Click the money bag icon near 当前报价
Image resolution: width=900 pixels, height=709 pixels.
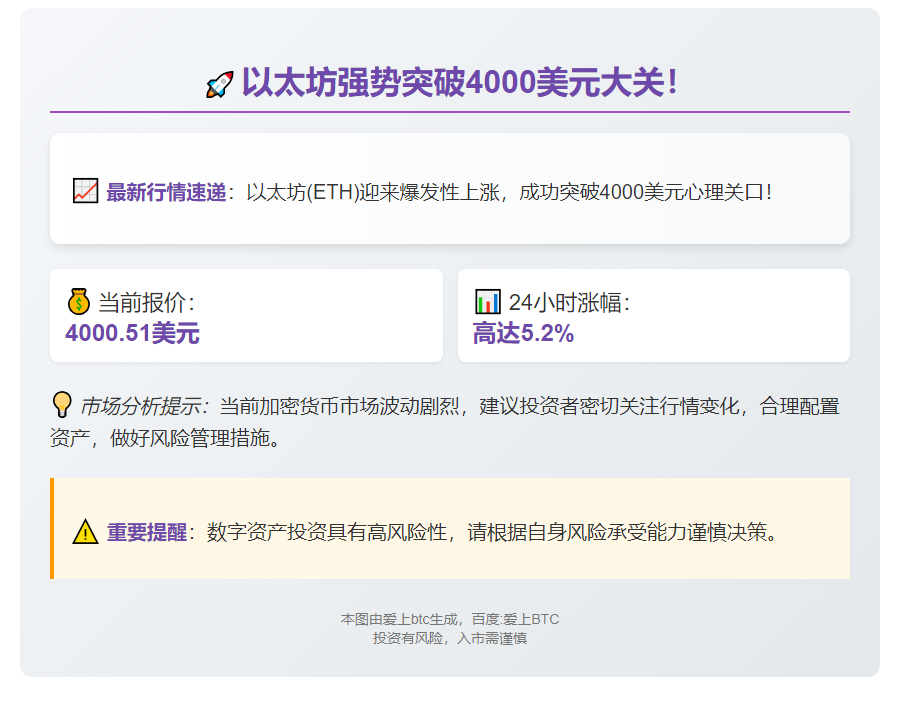point(79,301)
